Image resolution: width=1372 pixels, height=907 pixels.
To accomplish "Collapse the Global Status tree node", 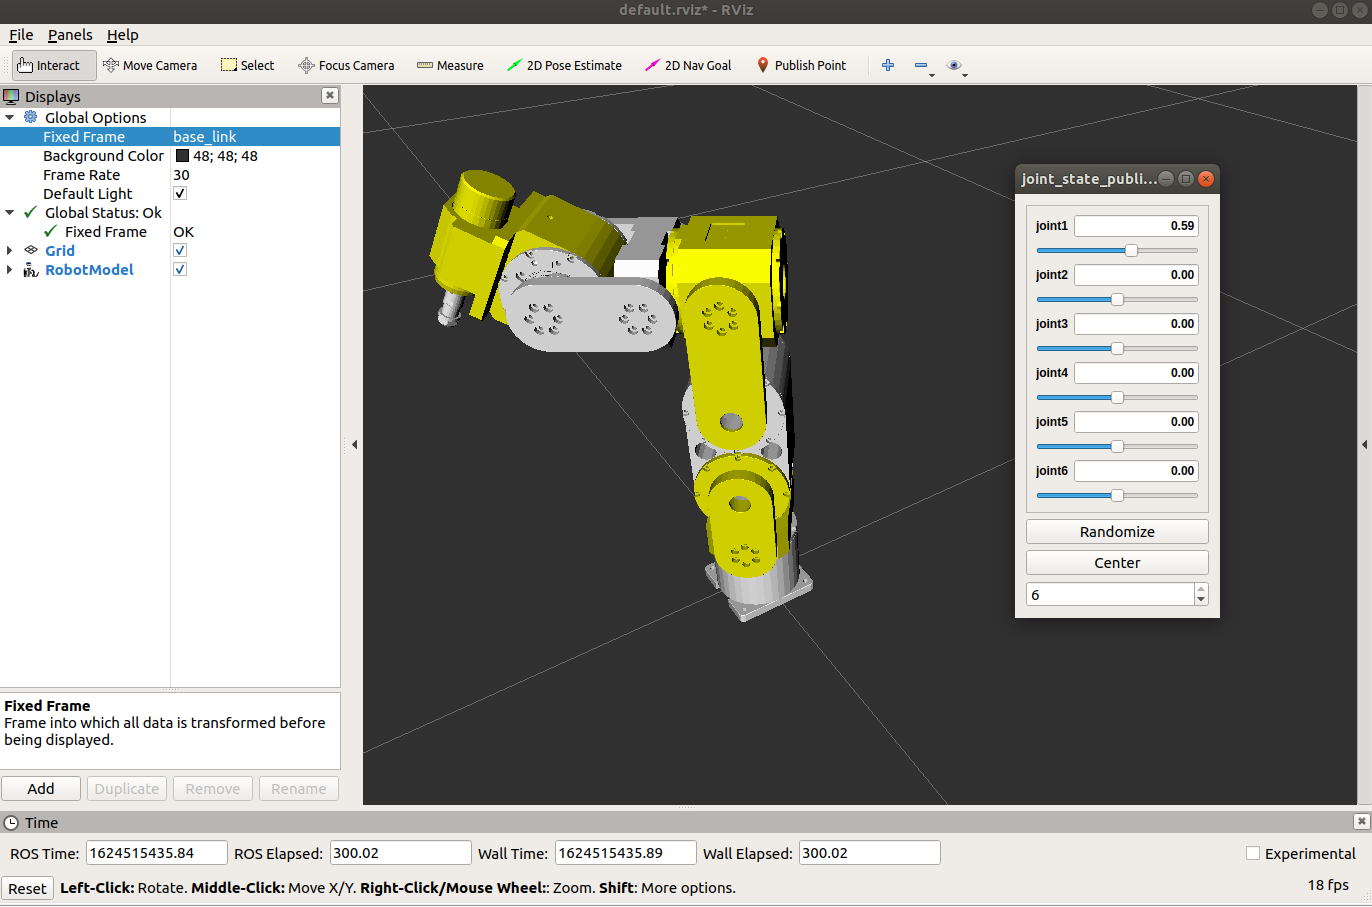I will coord(10,212).
